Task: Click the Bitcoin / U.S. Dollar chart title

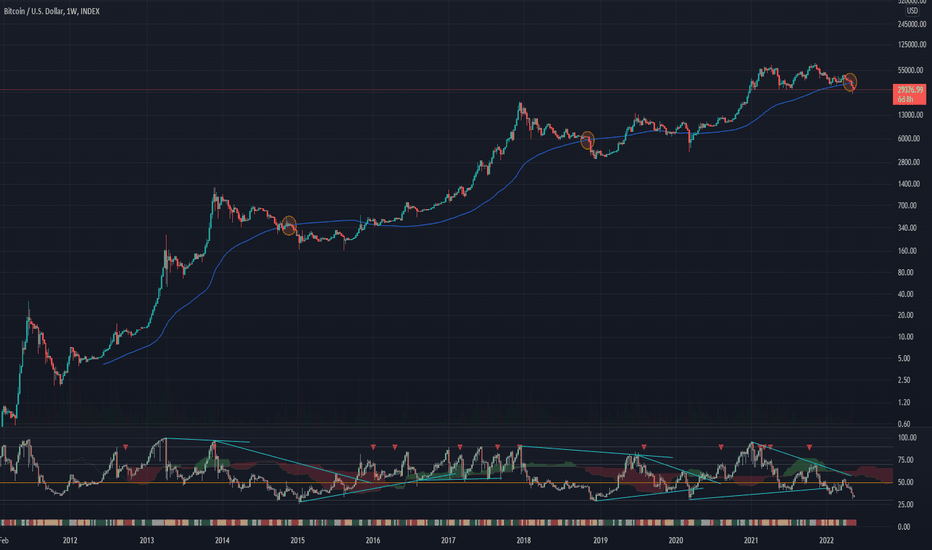Action: click(x=52, y=11)
